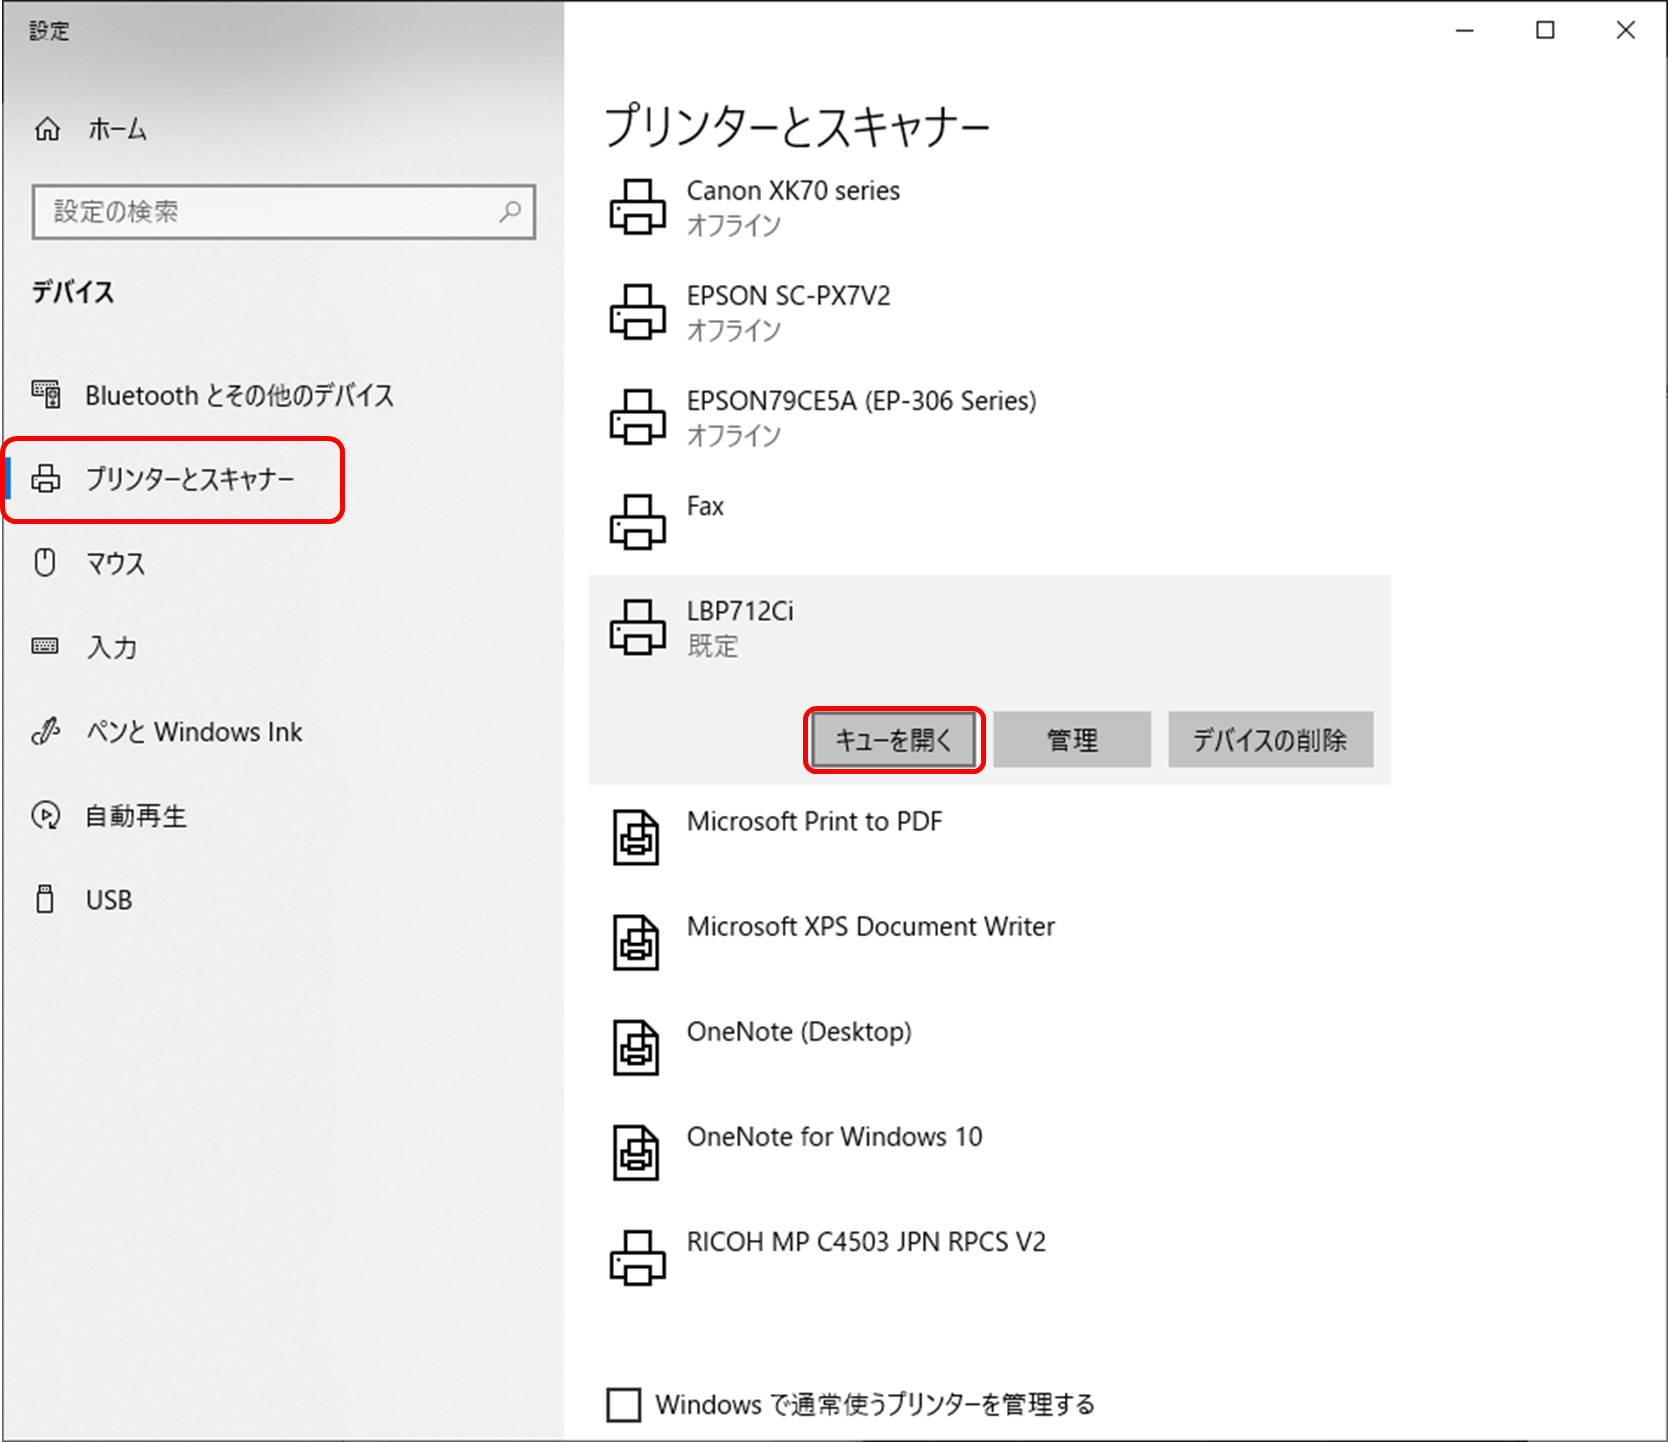This screenshot has width=1668, height=1442.
Task: Click the 設定の検索 search field
Action: tap(284, 211)
